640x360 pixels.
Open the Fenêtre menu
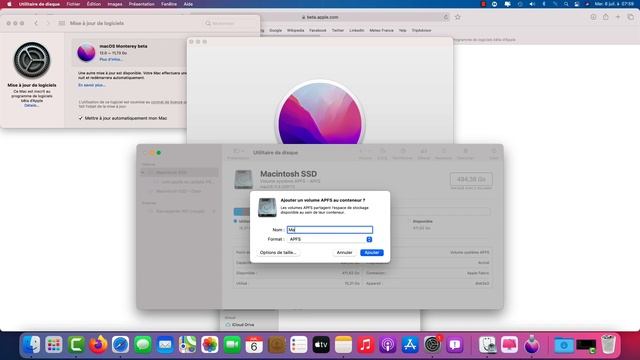[x=169, y=4]
